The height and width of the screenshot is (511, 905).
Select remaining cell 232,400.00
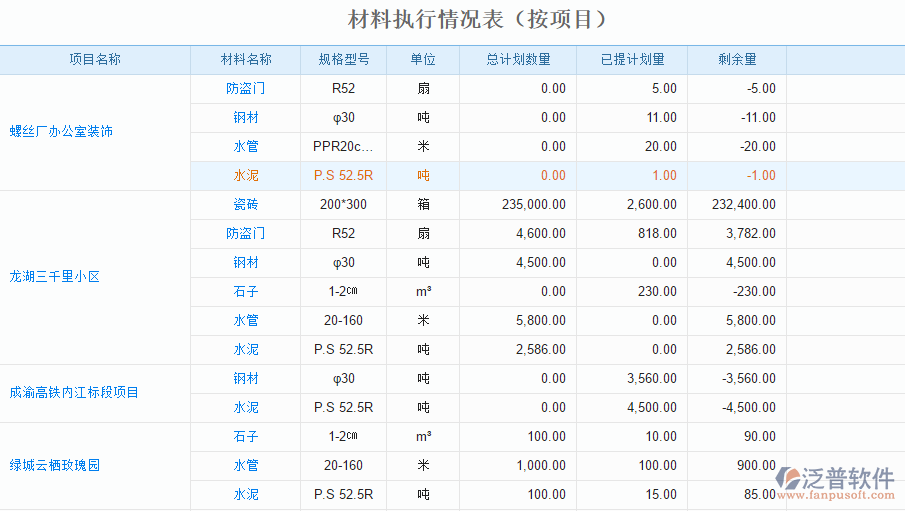(x=737, y=204)
